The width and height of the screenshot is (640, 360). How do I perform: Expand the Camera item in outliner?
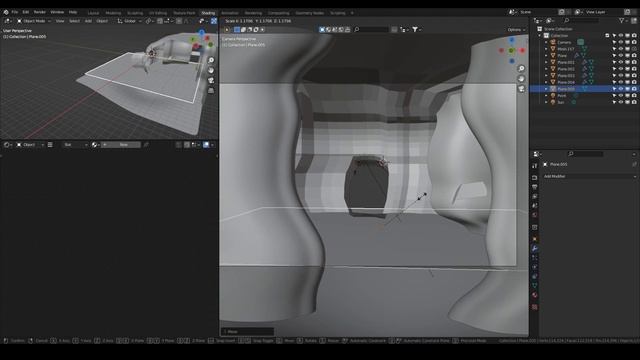[547, 42]
